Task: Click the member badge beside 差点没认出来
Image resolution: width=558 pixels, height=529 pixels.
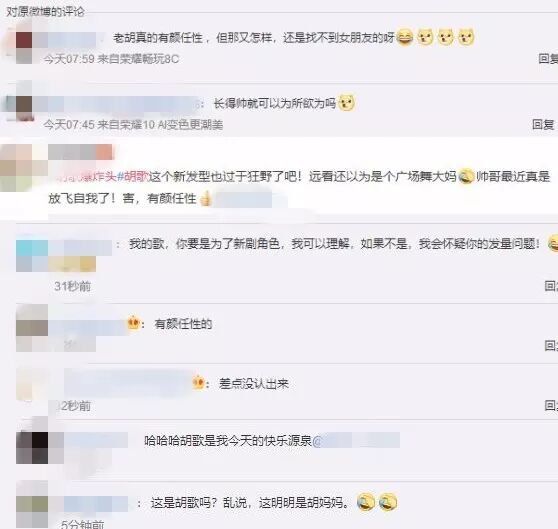Action: 198,383
